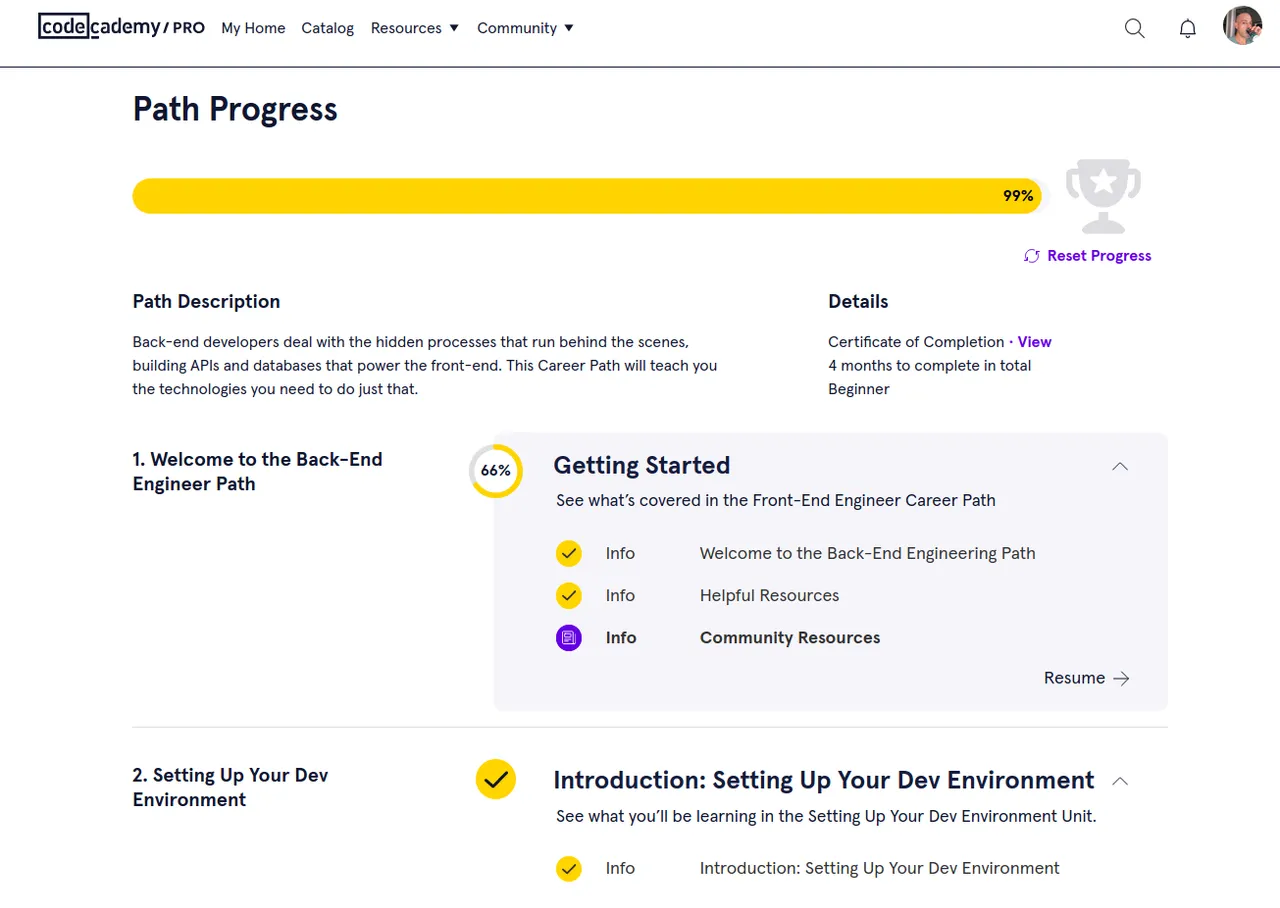
Task: Click the Resume button
Action: tap(1087, 678)
